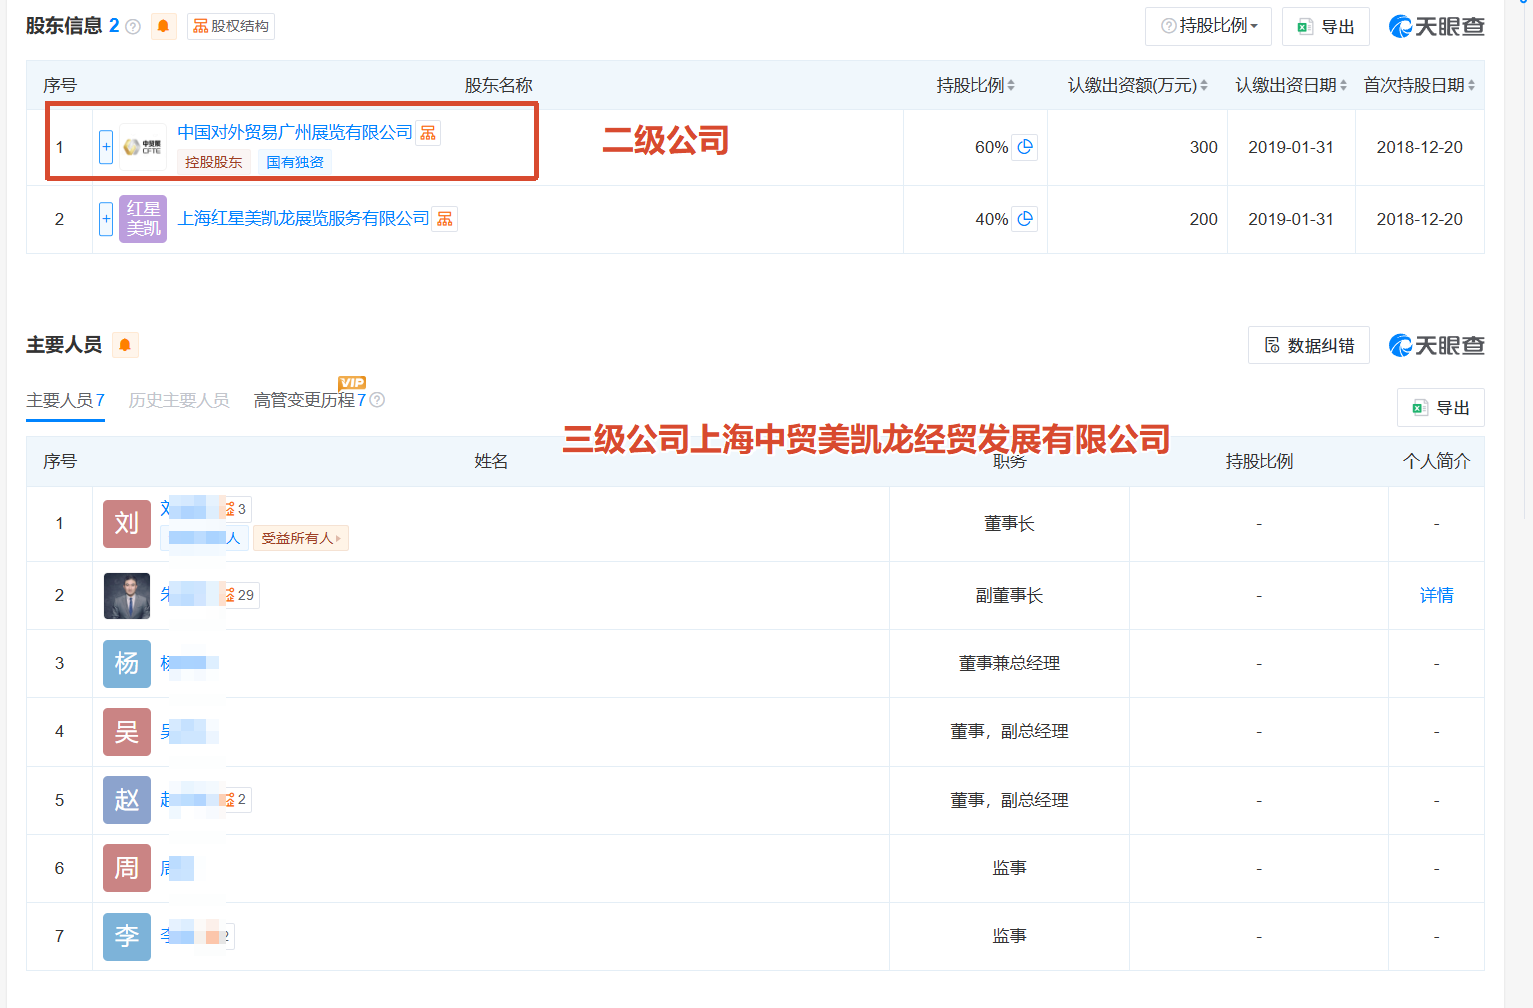Switch to the 历史主要人员 tab
The width and height of the screenshot is (1533, 1008).
pos(179,400)
